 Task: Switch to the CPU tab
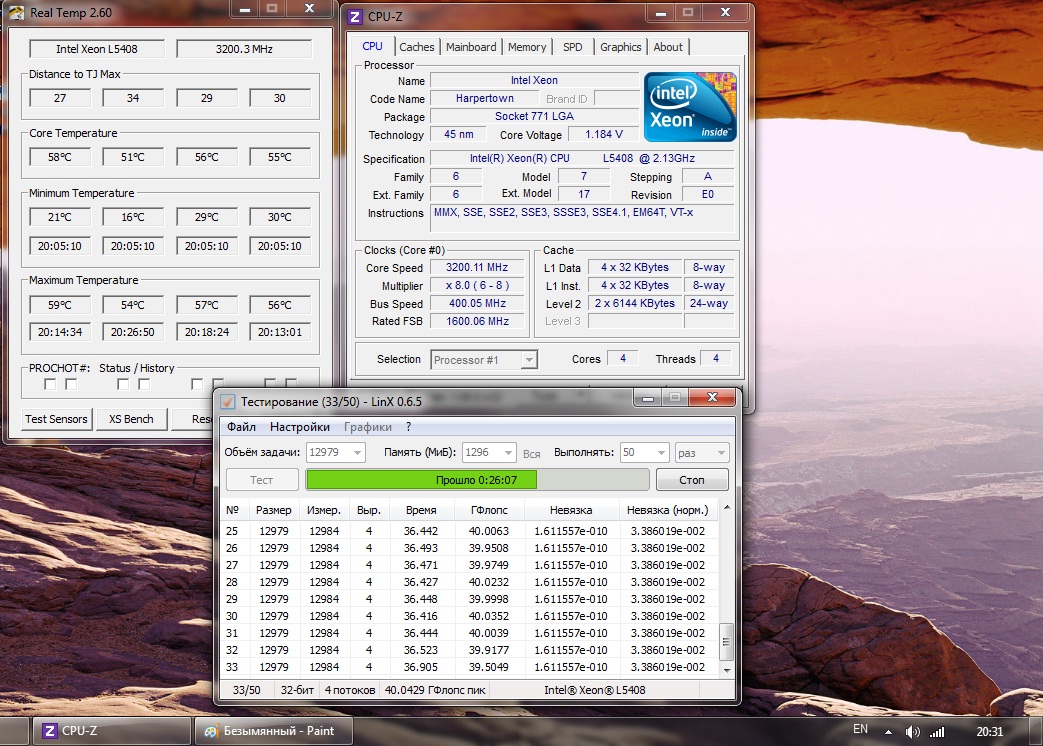click(x=372, y=47)
